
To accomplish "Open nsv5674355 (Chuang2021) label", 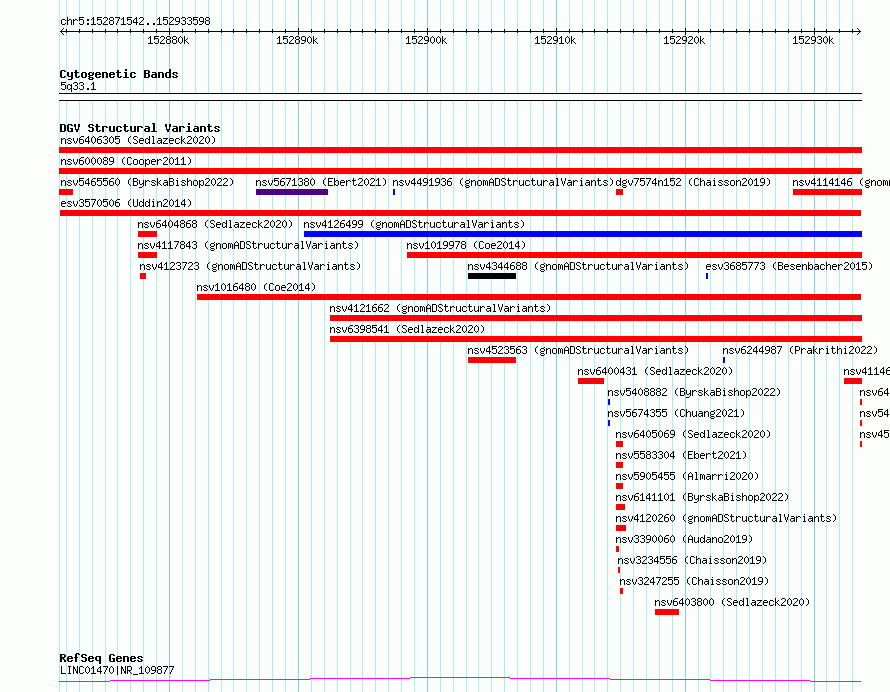I will point(676,413).
